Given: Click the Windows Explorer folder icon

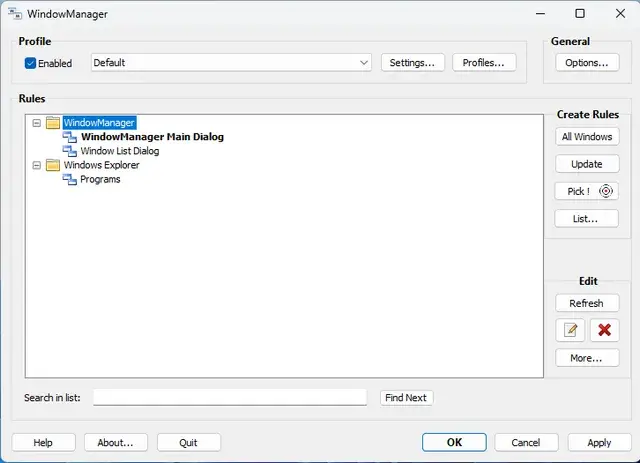Looking at the screenshot, I should click(x=53, y=165).
